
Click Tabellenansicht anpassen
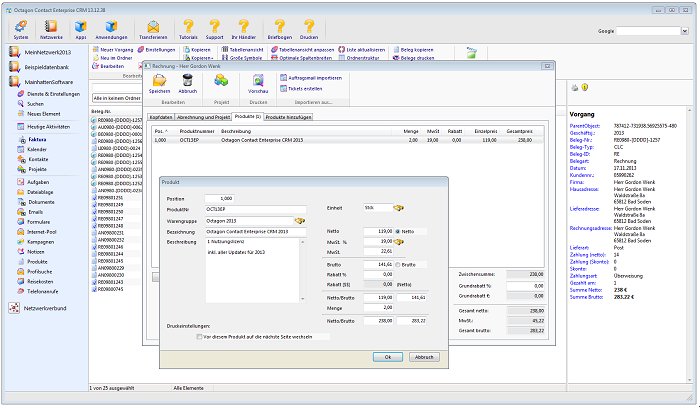[x=302, y=50]
